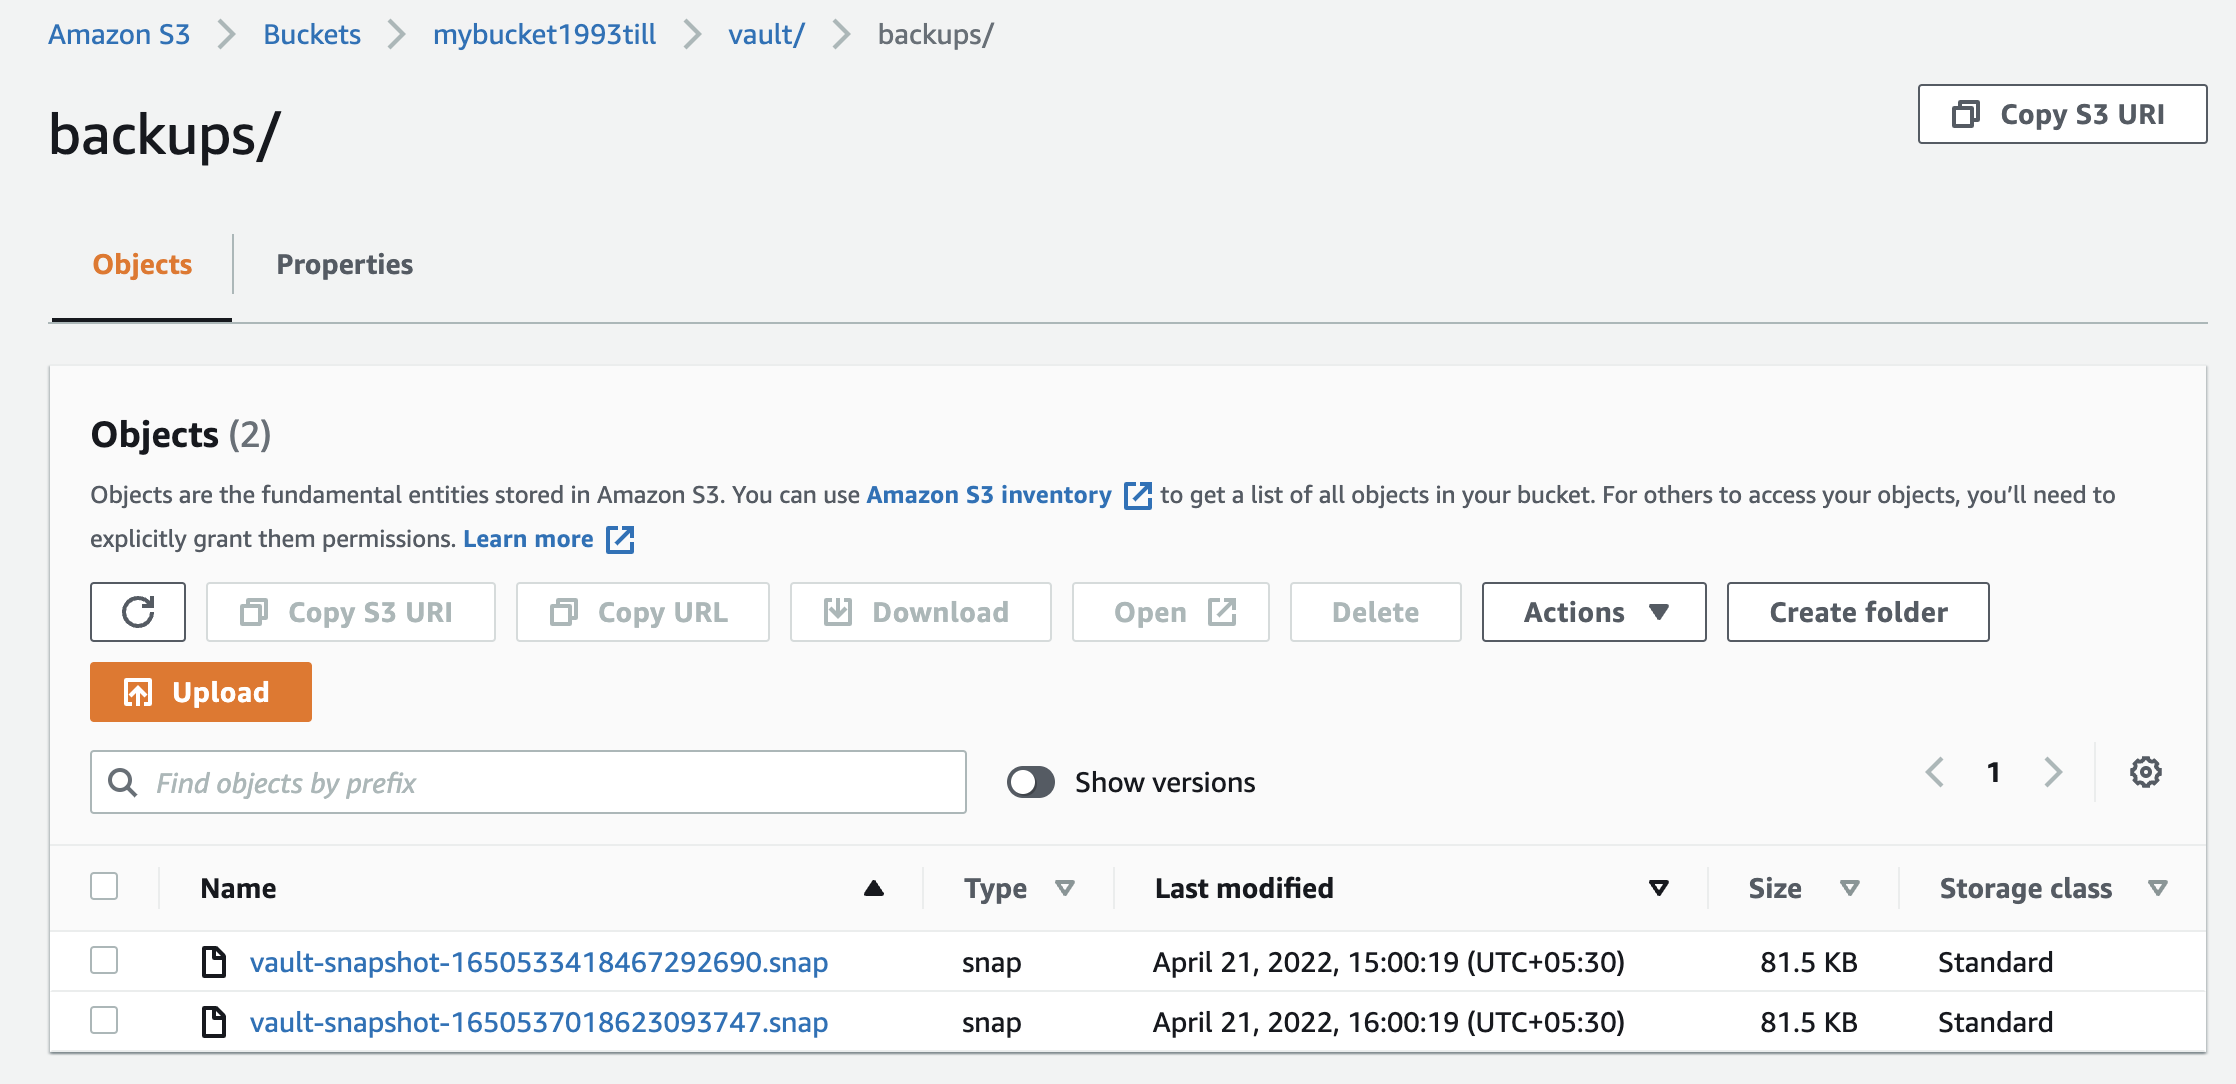Select the Objects tab
This screenshot has width=2236, height=1084.
point(142,264)
